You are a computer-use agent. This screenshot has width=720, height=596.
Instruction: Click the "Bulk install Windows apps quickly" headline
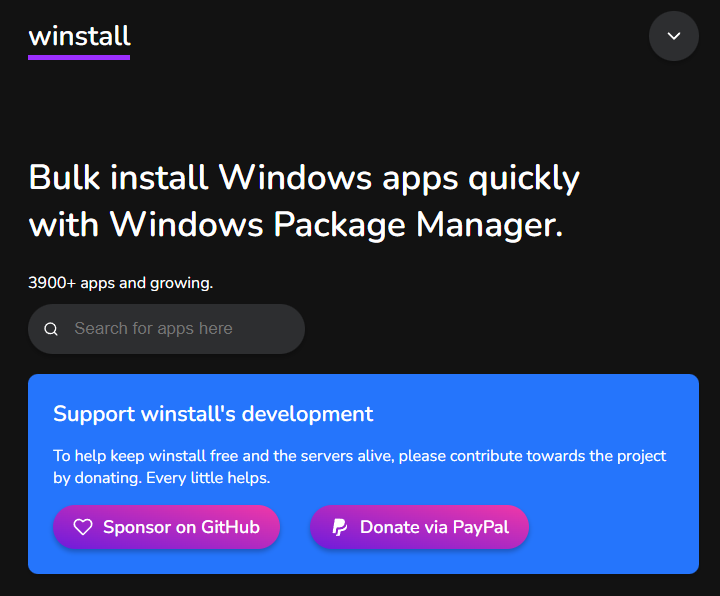pyautogui.click(x=304, y=178)
